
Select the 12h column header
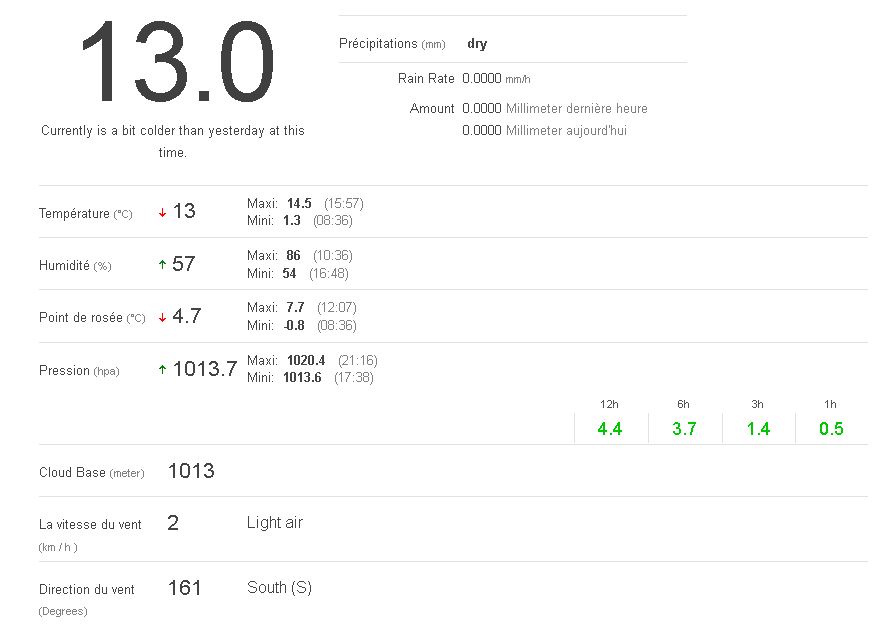click(609, 404)
